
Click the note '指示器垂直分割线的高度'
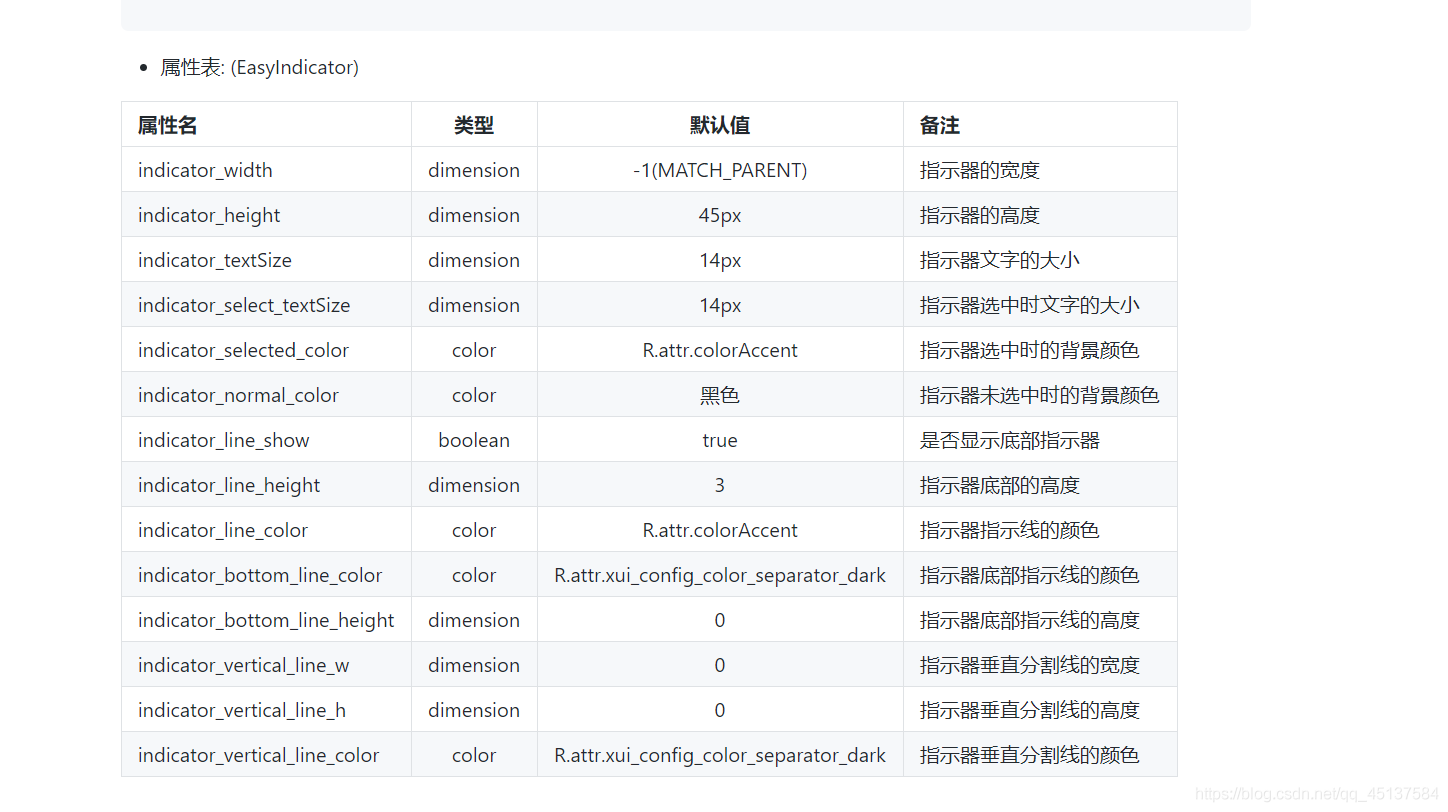(1030, 710)
